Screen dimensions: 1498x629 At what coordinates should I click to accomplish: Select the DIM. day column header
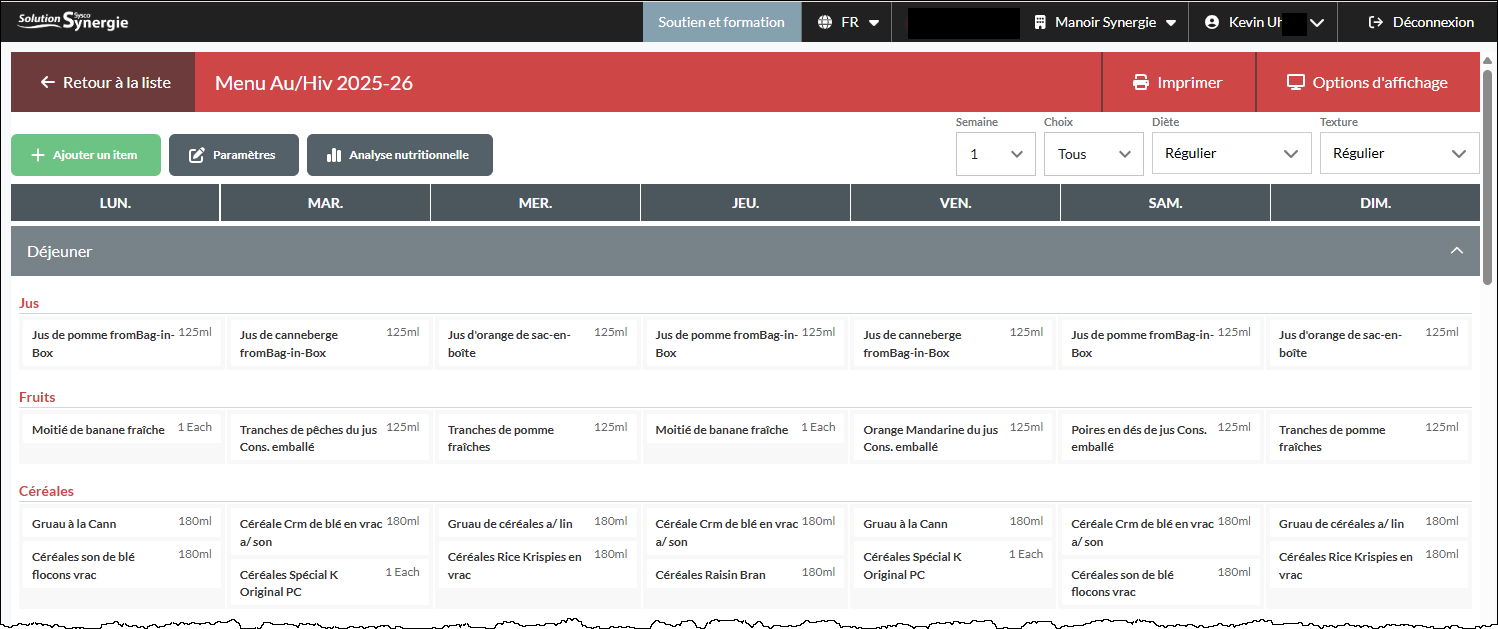1376,203
